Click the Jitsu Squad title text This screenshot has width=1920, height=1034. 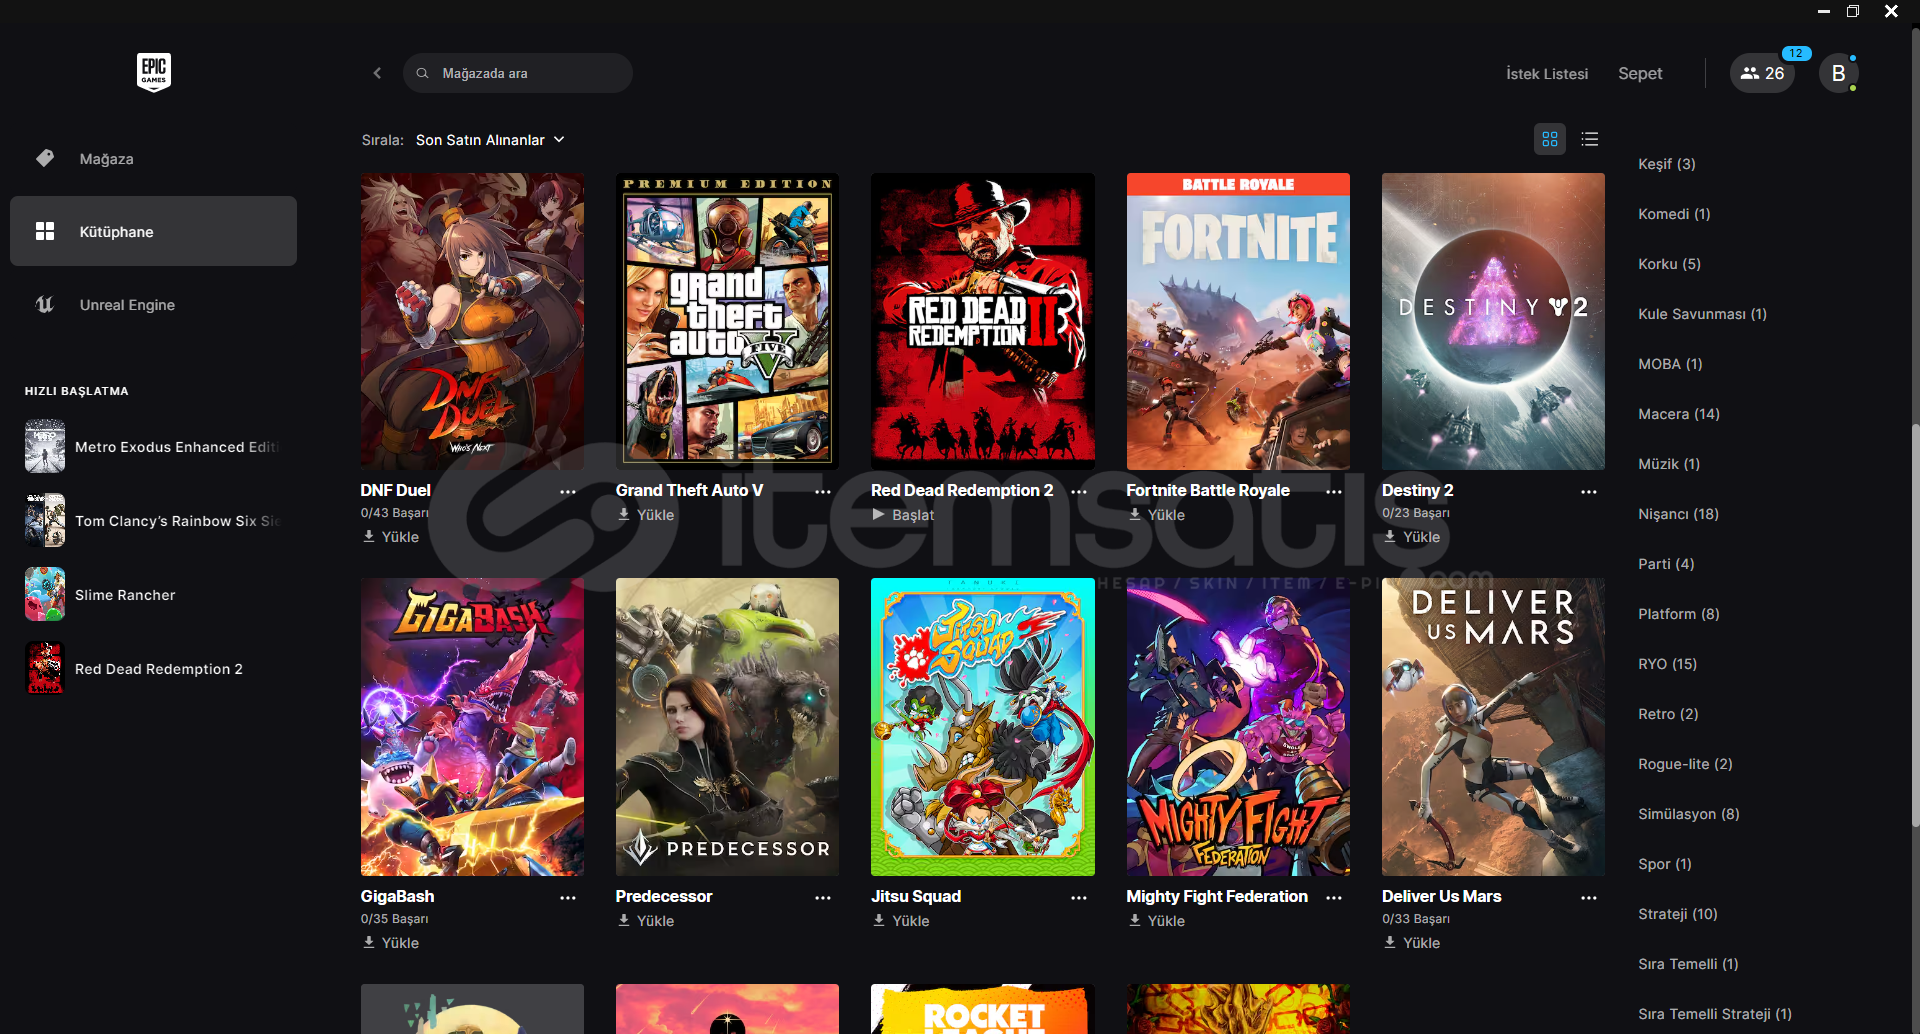click(916, 896)
